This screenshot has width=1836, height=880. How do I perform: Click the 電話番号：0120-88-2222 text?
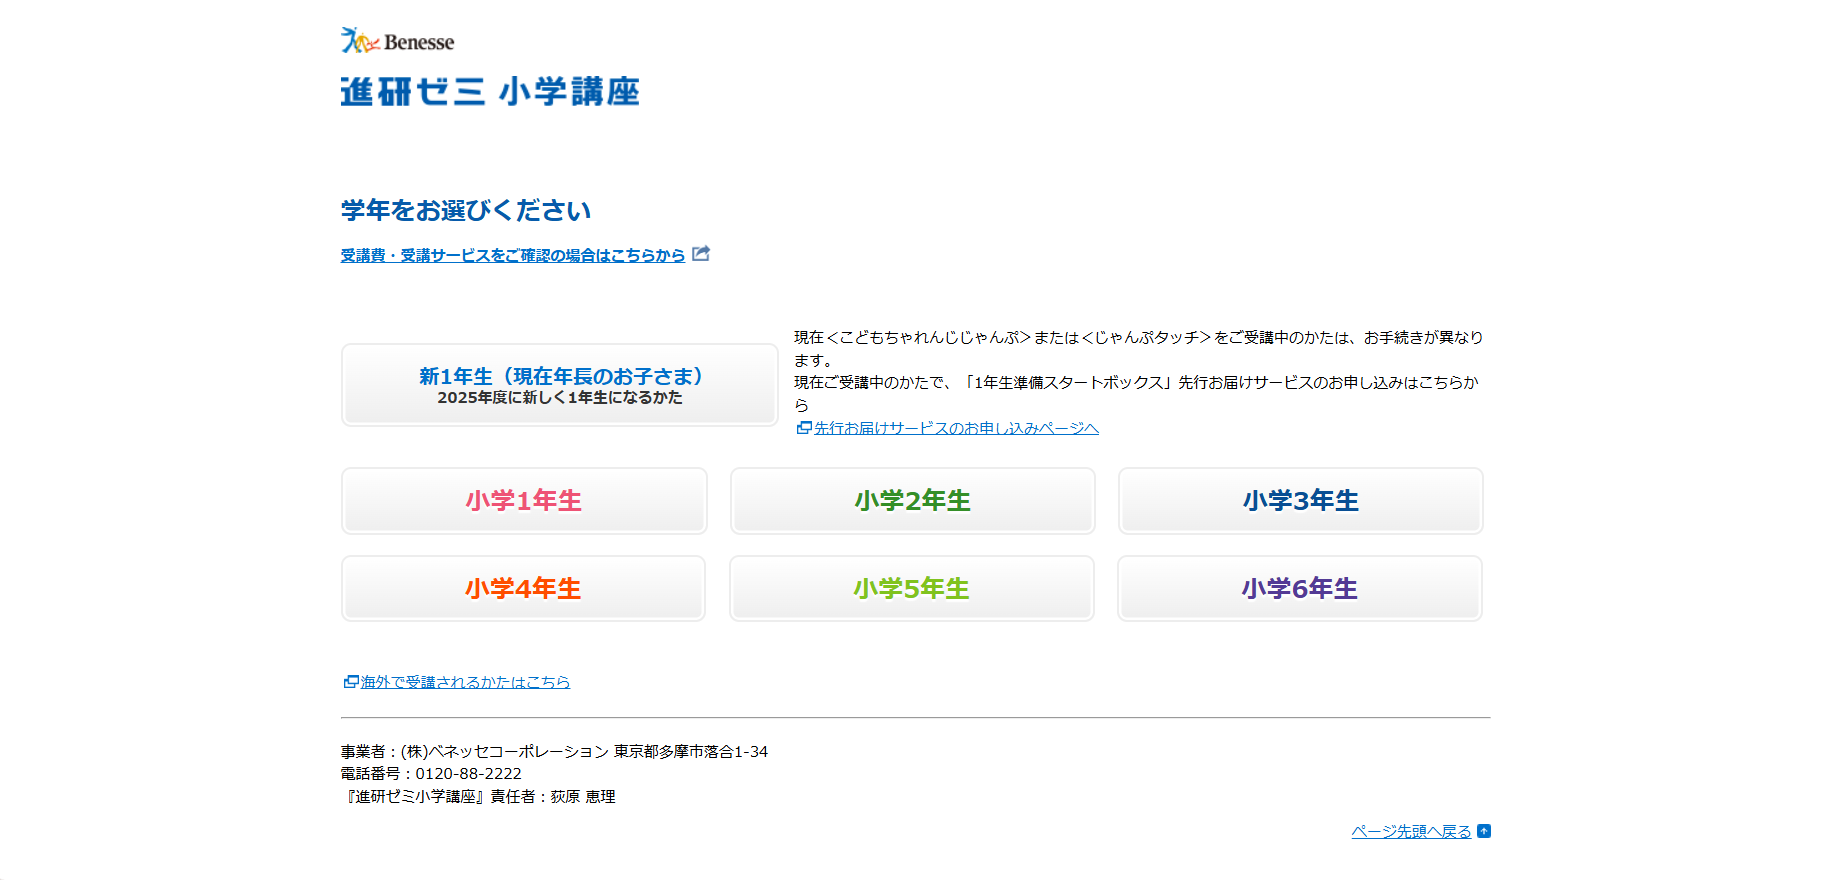coord(431,774)
